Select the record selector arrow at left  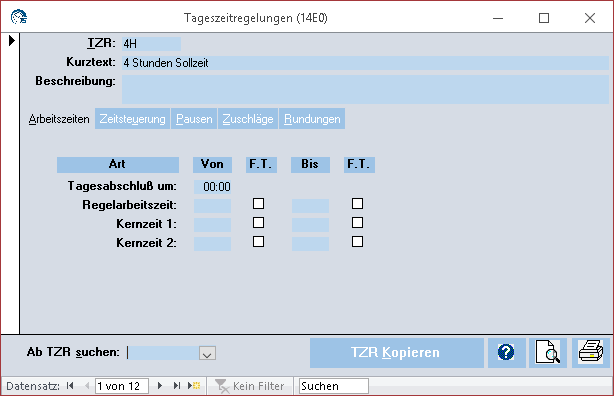pyautogui.click(x=11, y=40)
